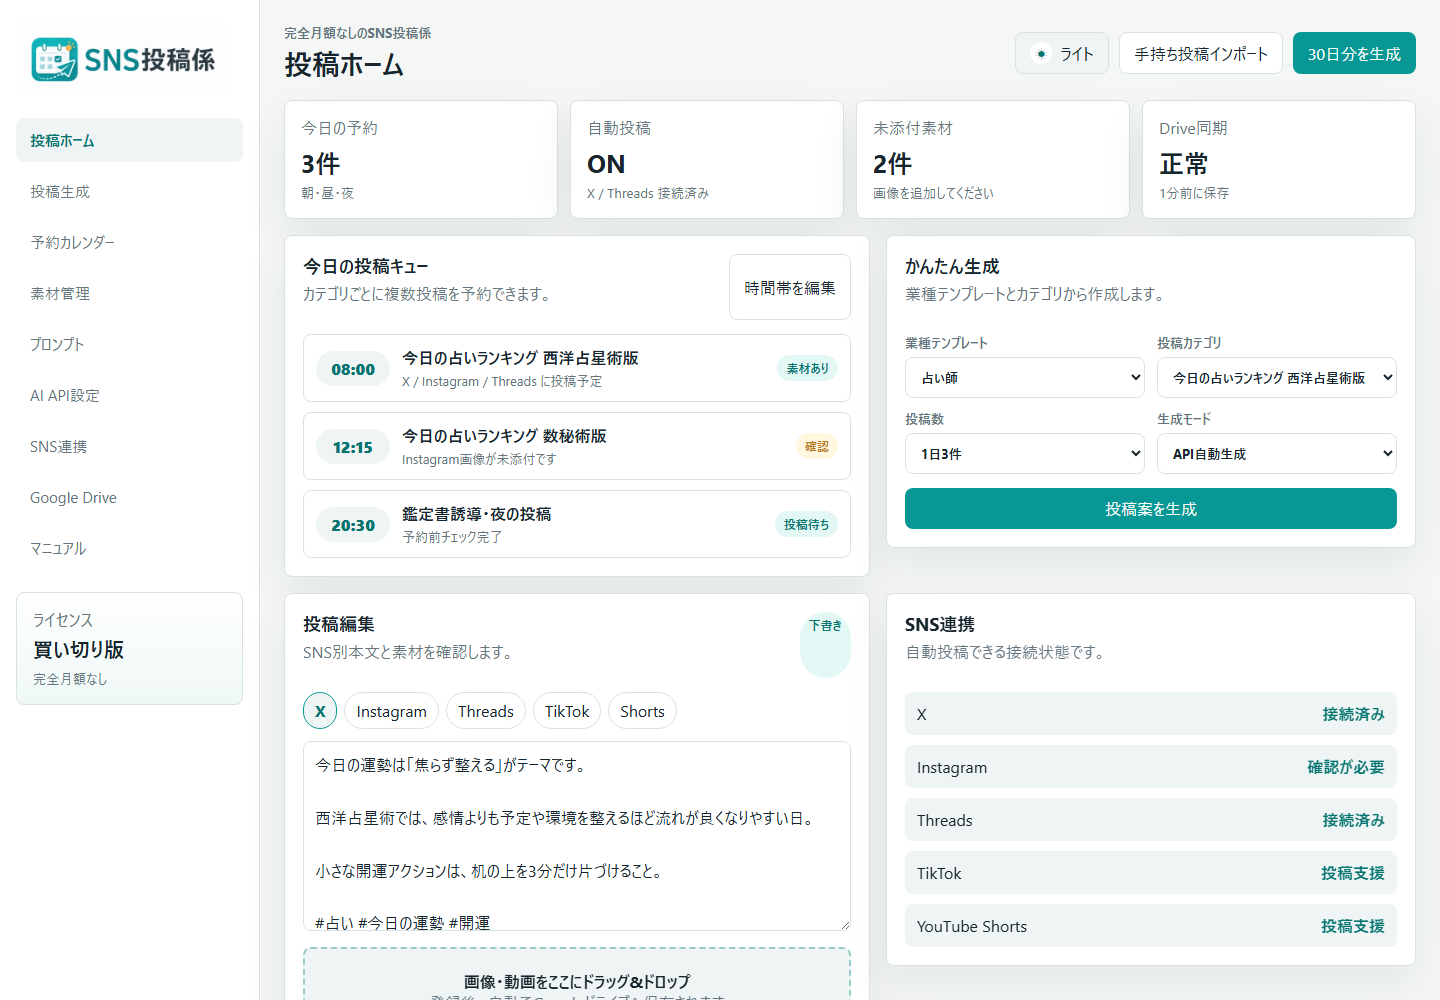Open the 投稿カテゴリ dropdown
Image resolution: width=1440 pixels, height=1000 pixels.
coord(1277,378)
